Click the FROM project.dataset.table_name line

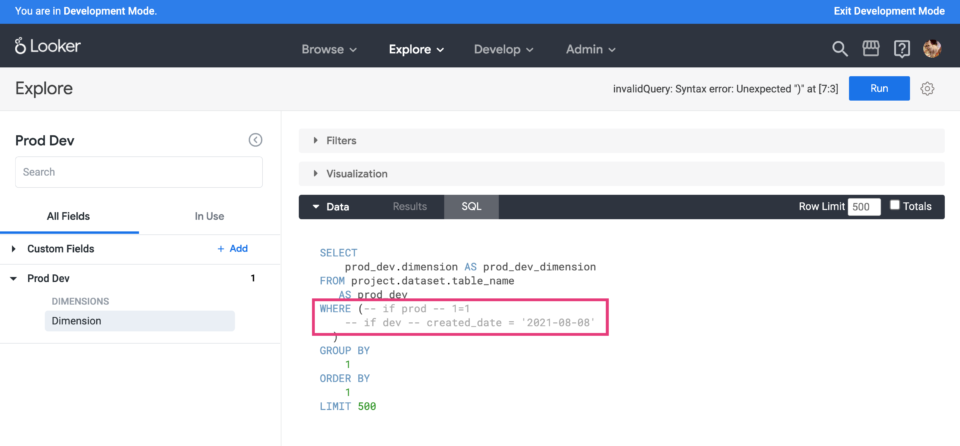417,281
